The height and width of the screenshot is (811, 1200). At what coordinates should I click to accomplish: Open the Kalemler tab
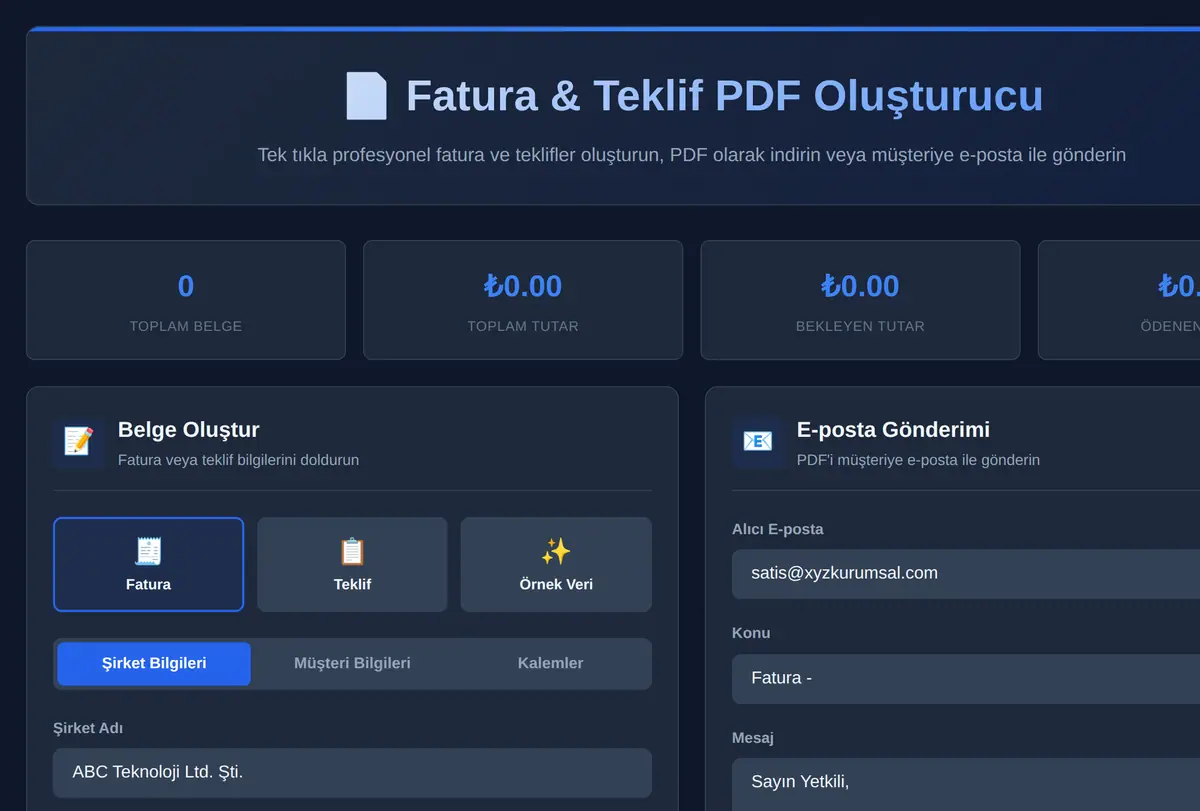550,664
